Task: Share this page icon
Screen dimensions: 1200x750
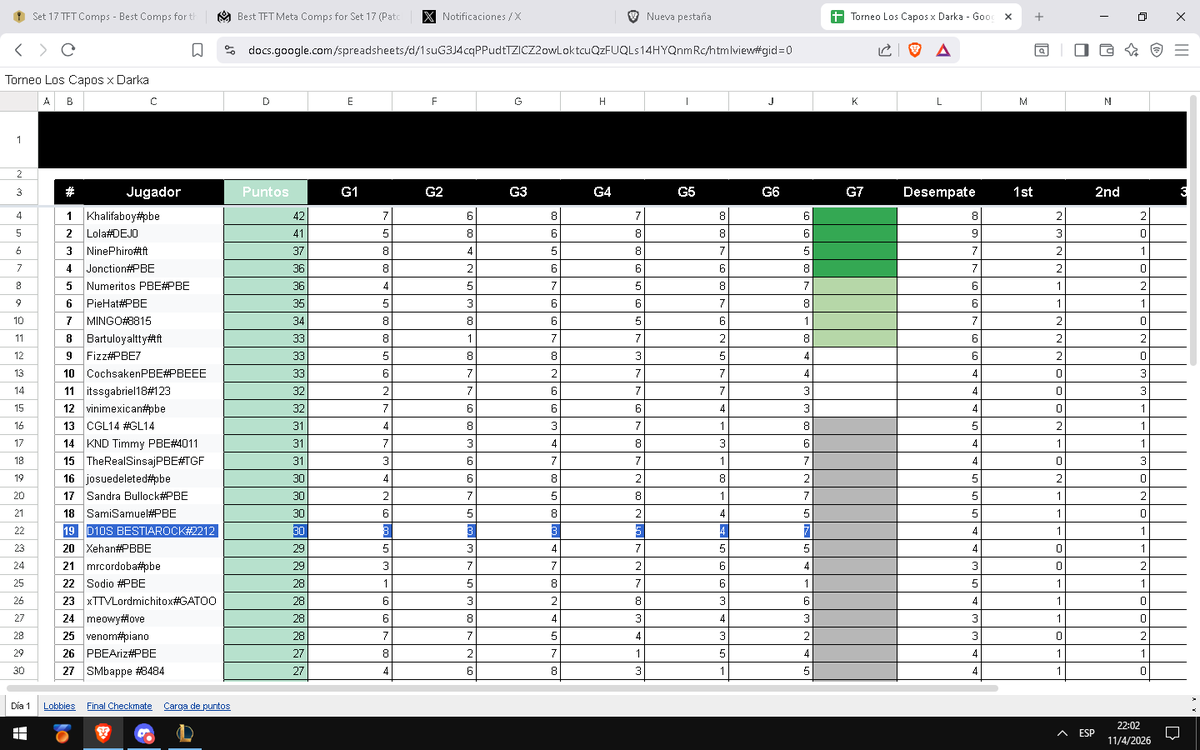Action: click(x=885, y=50)
